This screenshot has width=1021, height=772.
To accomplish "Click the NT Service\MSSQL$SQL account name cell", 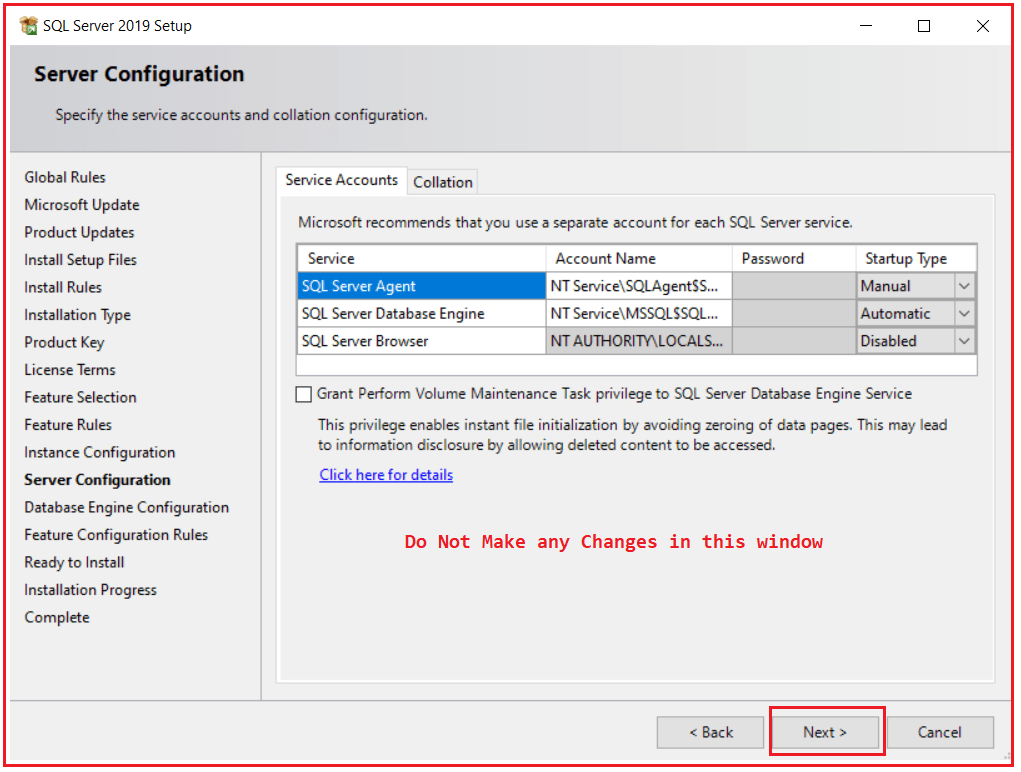I will point(639,314).
